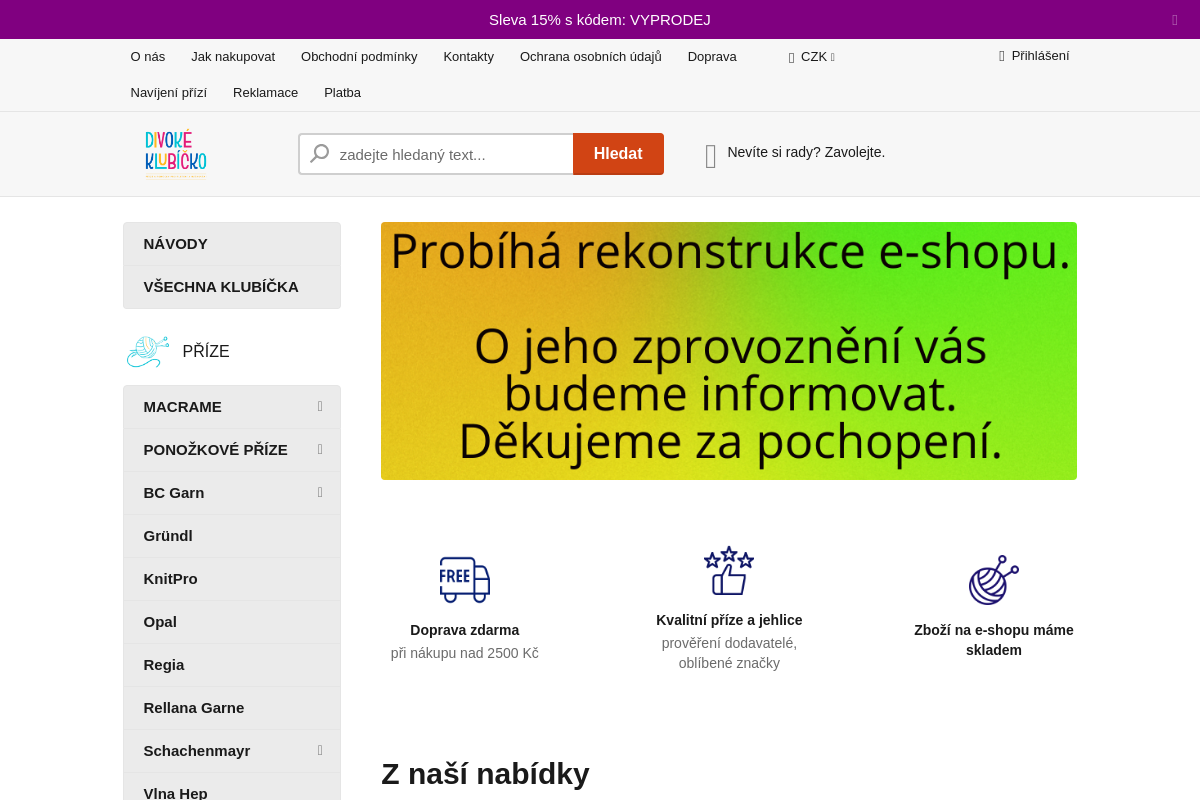This screenshot has width=1200, height=800.
Task: Open the PŘÍZE section link
Action: tap(206, 352)
